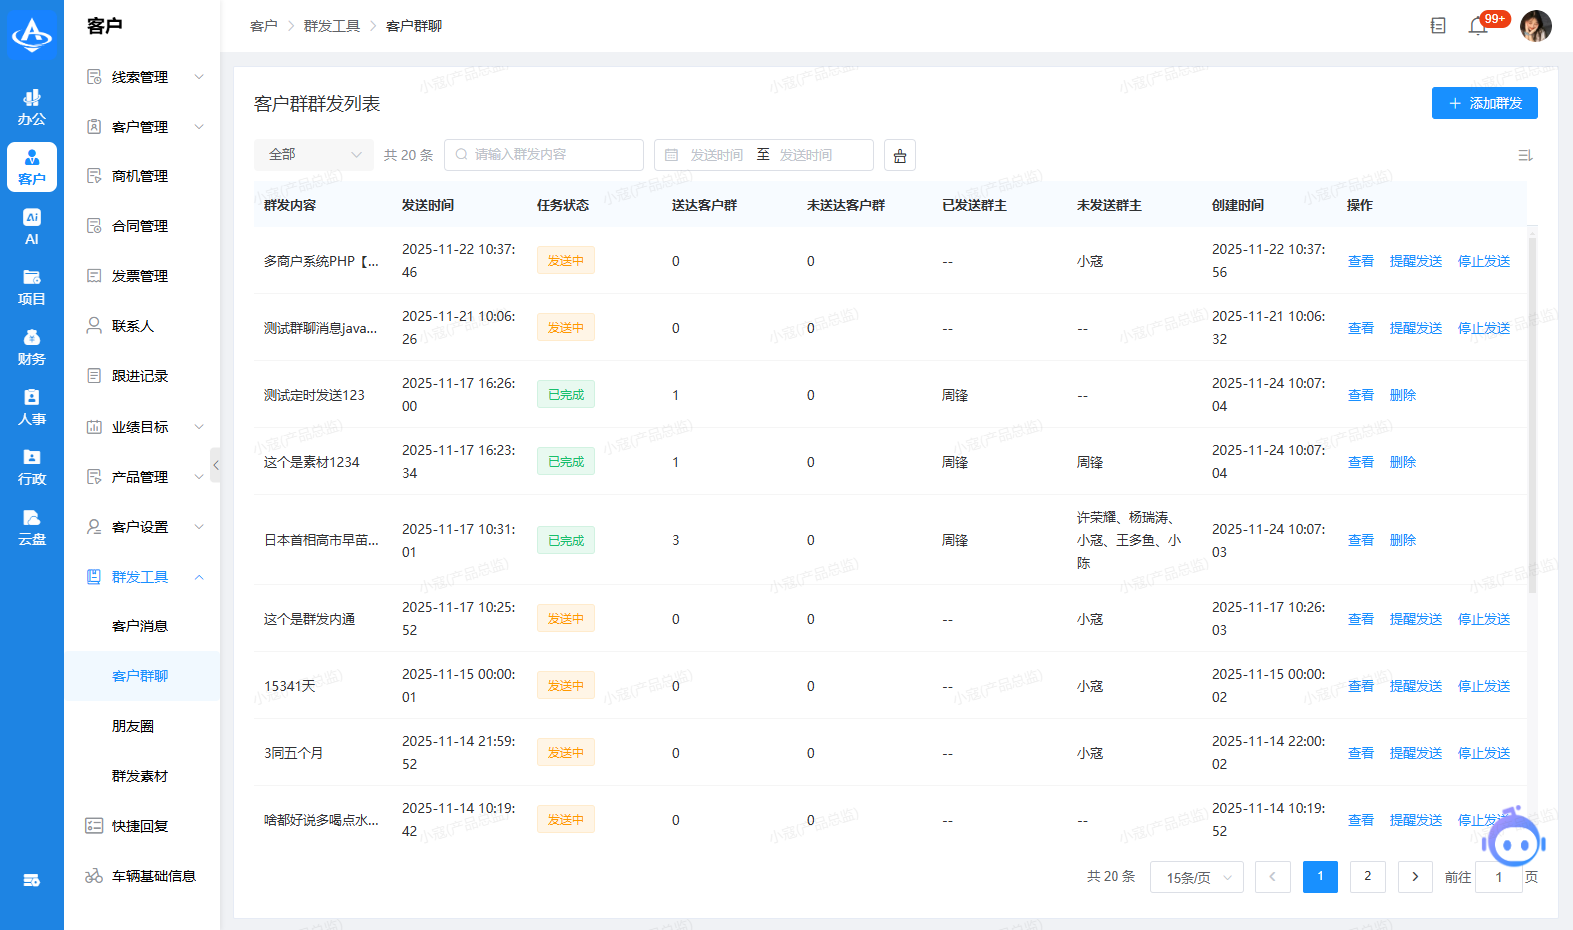Image resolution: width=1573 pixels, height=930 pixels.
Task: Go to page 2 of the list
Action: (1367, 876)
